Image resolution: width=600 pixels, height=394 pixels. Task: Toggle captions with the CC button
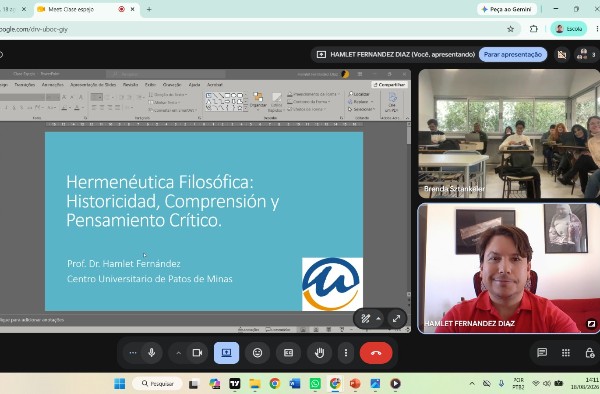289,353
